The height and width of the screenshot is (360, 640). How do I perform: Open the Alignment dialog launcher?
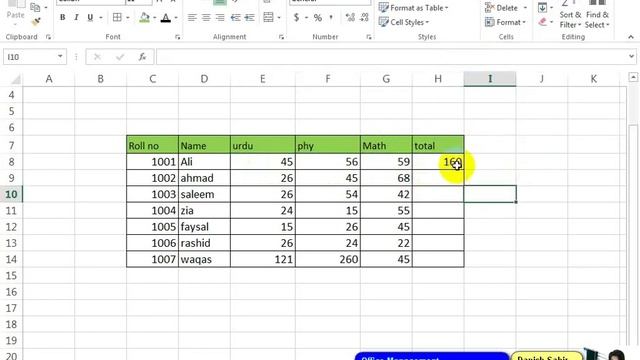click(x=281, y=37)
